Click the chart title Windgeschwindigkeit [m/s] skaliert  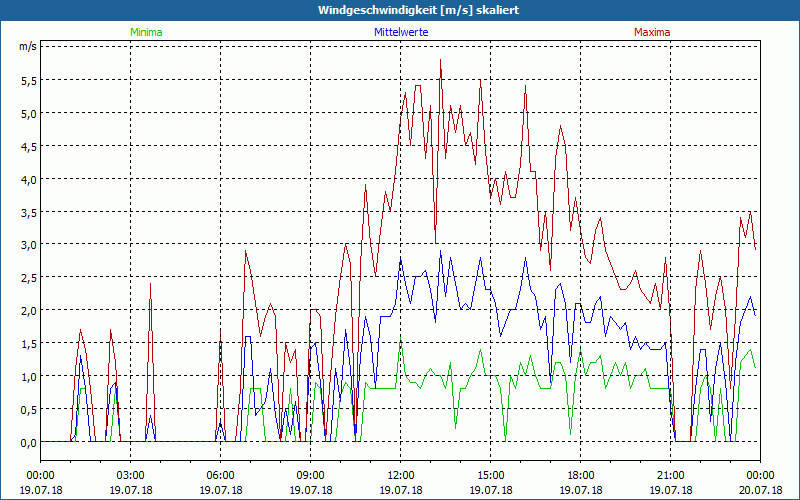[418, 10]
